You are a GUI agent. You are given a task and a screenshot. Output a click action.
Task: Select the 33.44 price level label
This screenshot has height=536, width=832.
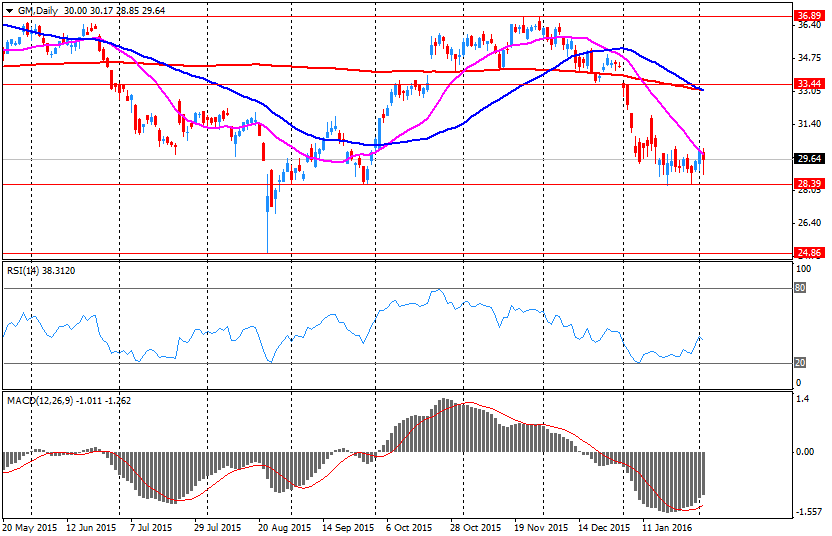[809, 83]
